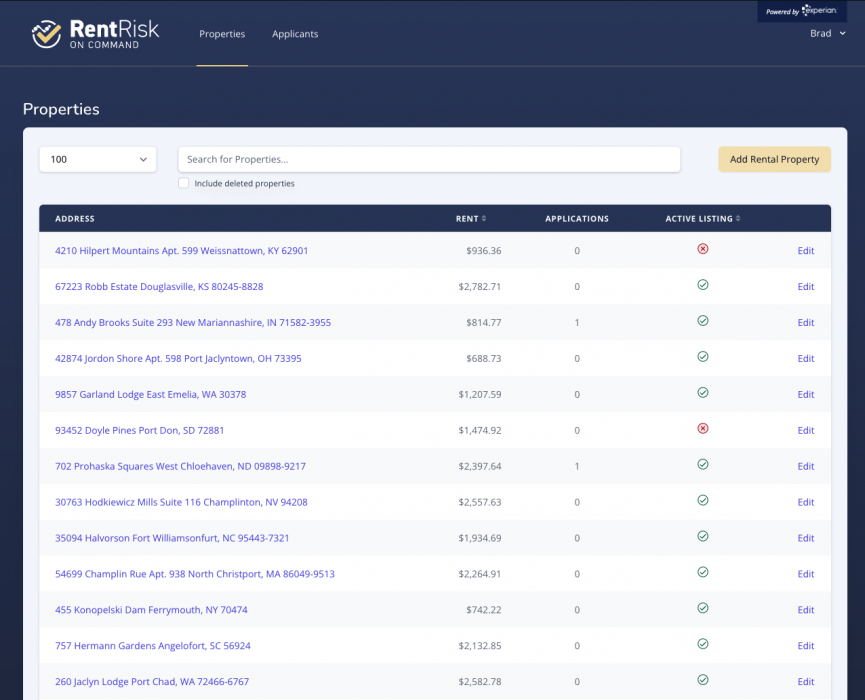This screenshot has height=700, width=865.
Task: Focus the Search for Properties field
Action: [x=429, y=159]
